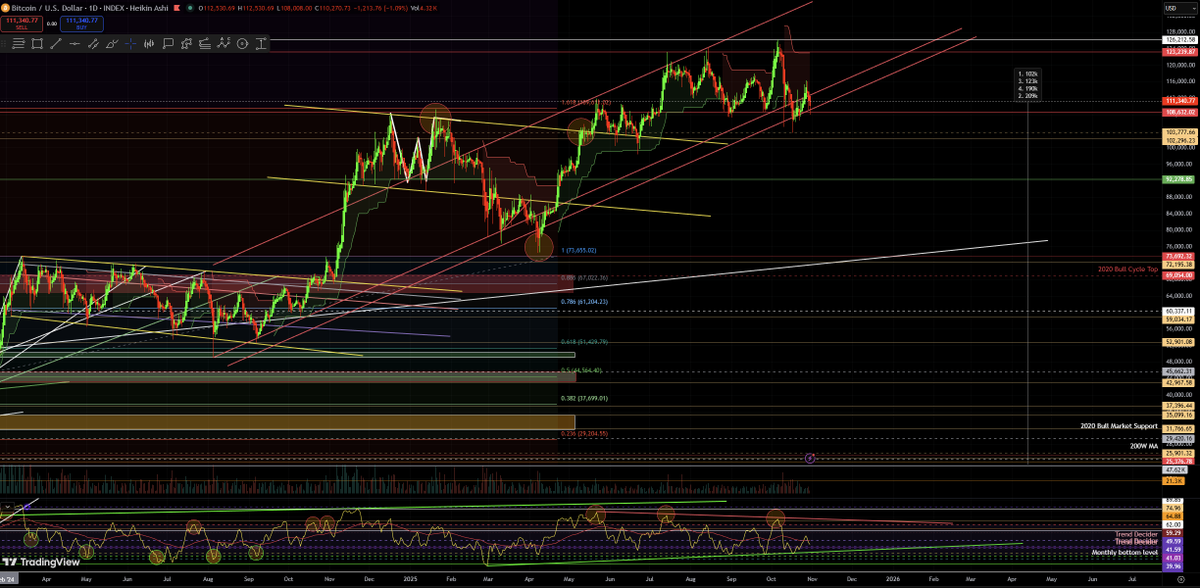
Task: Select the Callout annotation tool
Action: click(x=169, y=43)
